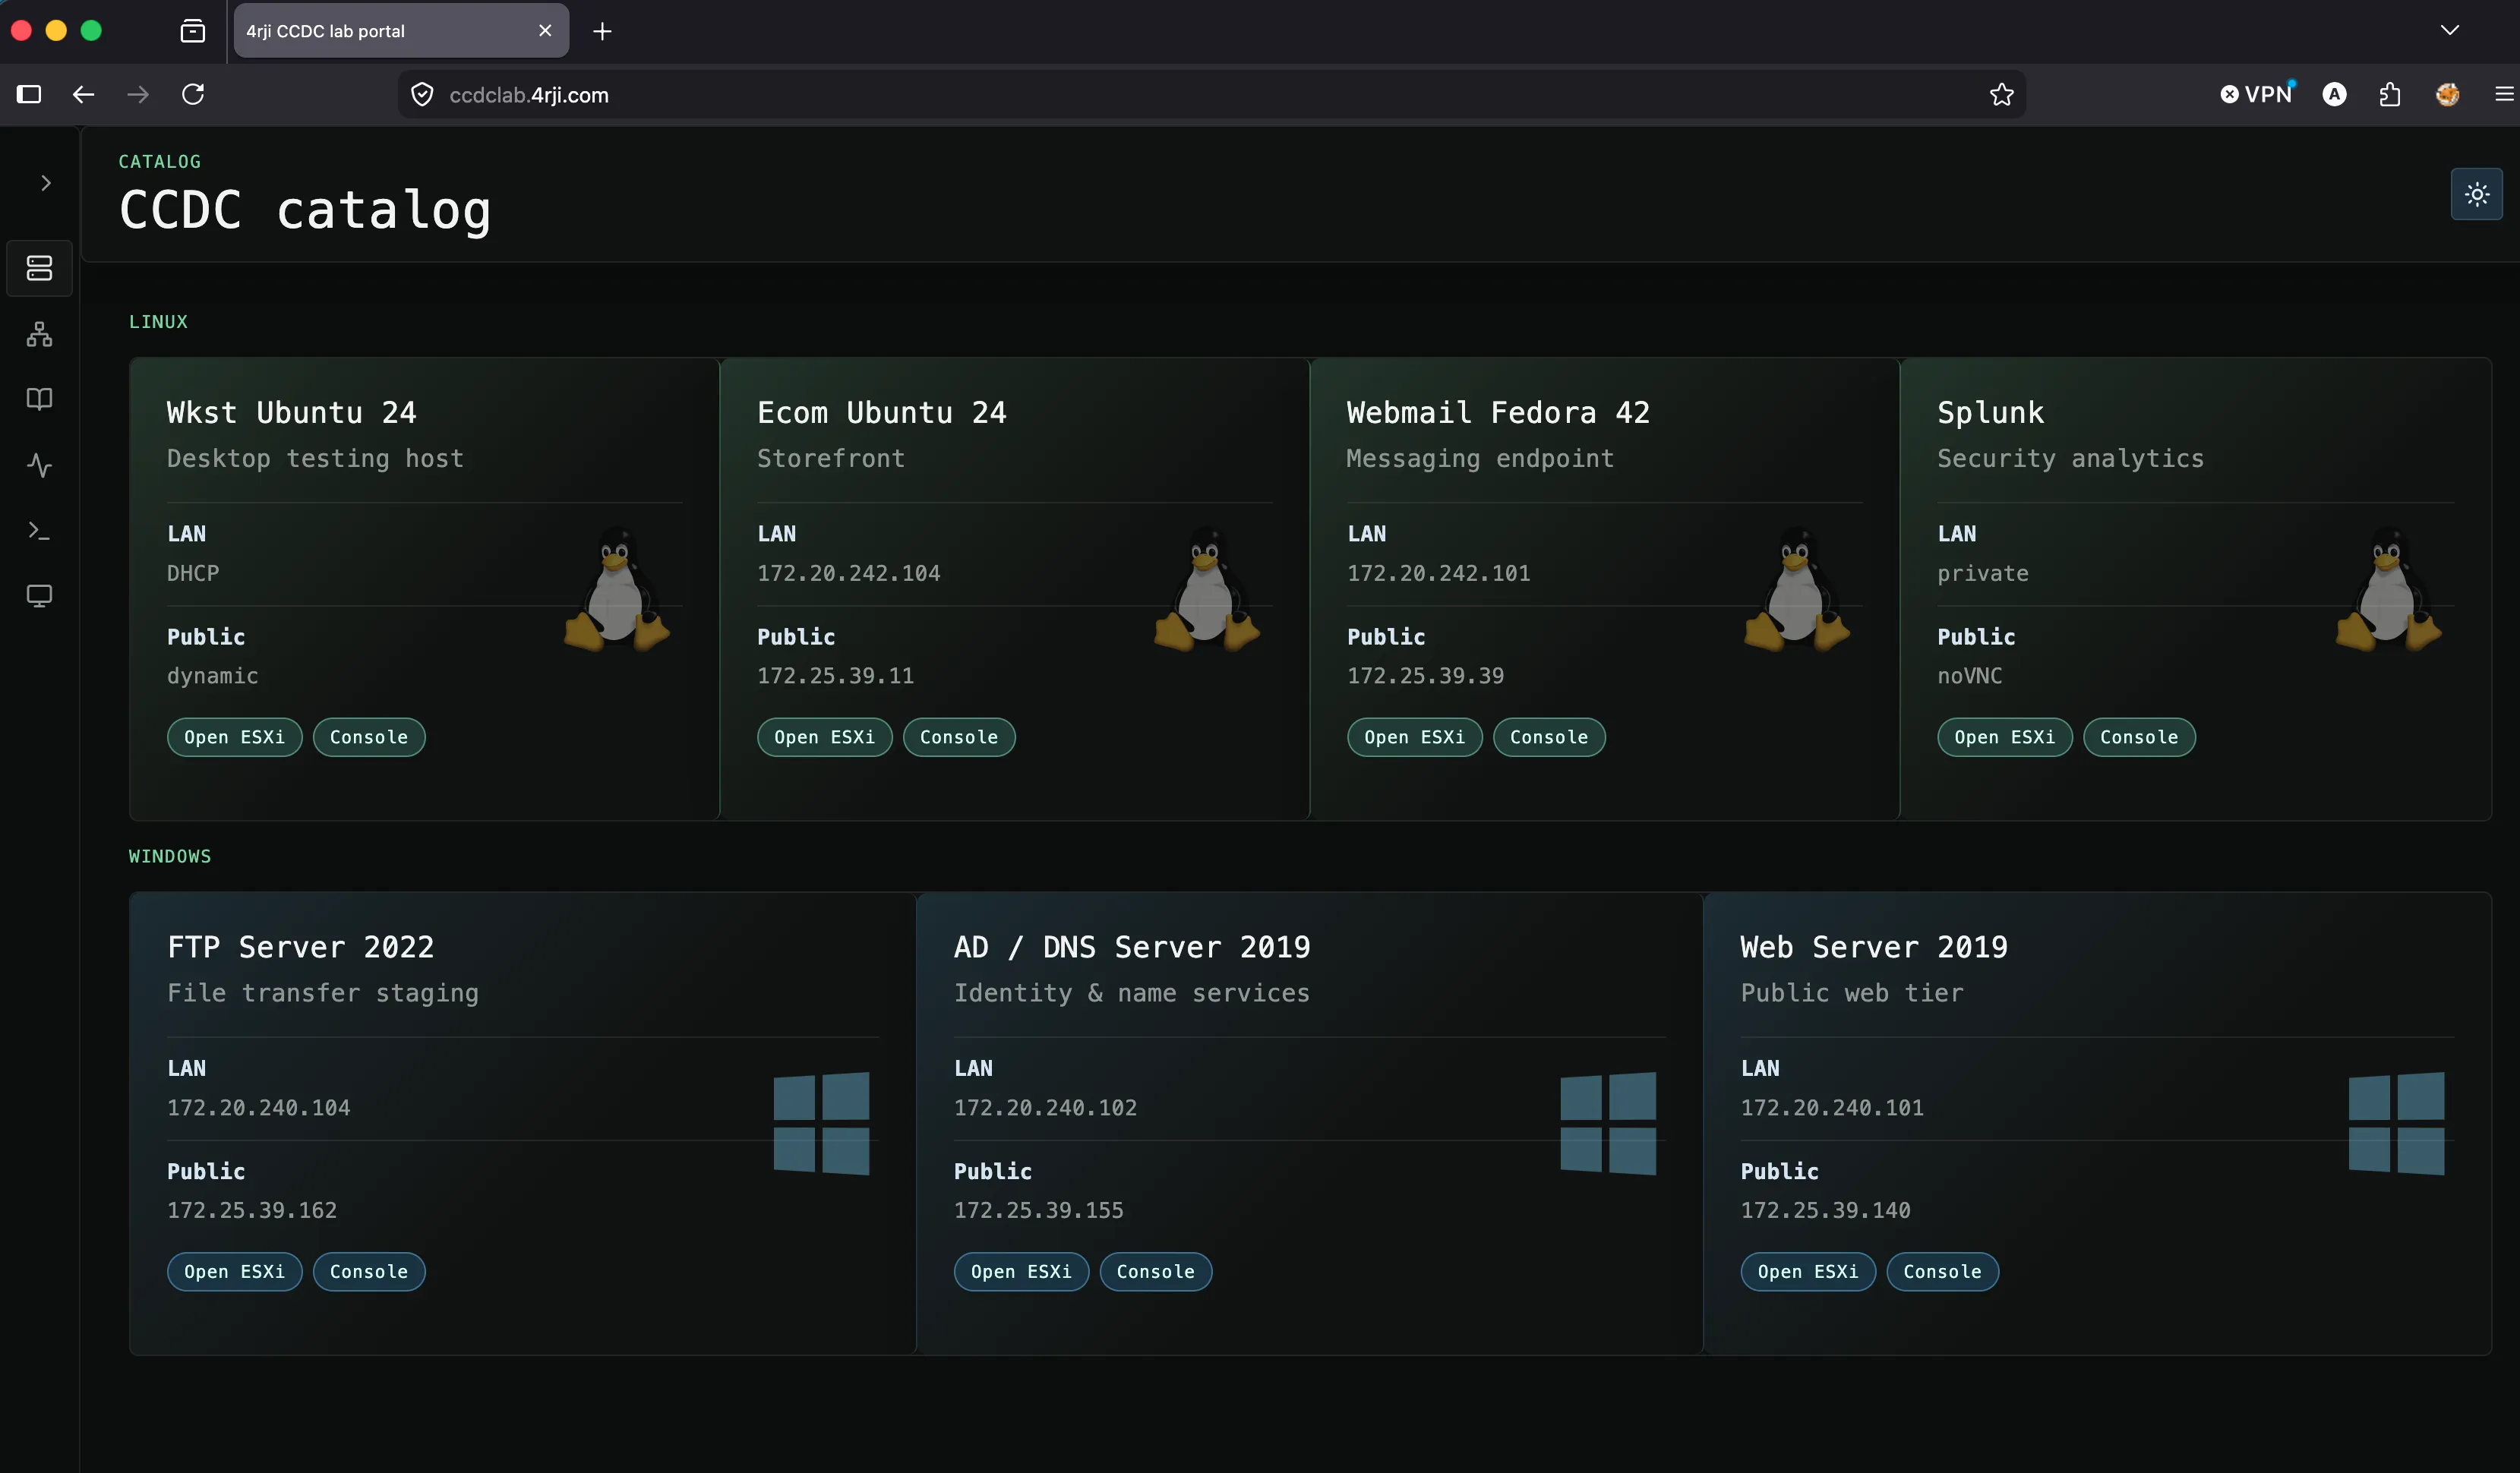
Task: Click the Windows logo on Web Server 2019 card
Action: coord(2396,1123)
